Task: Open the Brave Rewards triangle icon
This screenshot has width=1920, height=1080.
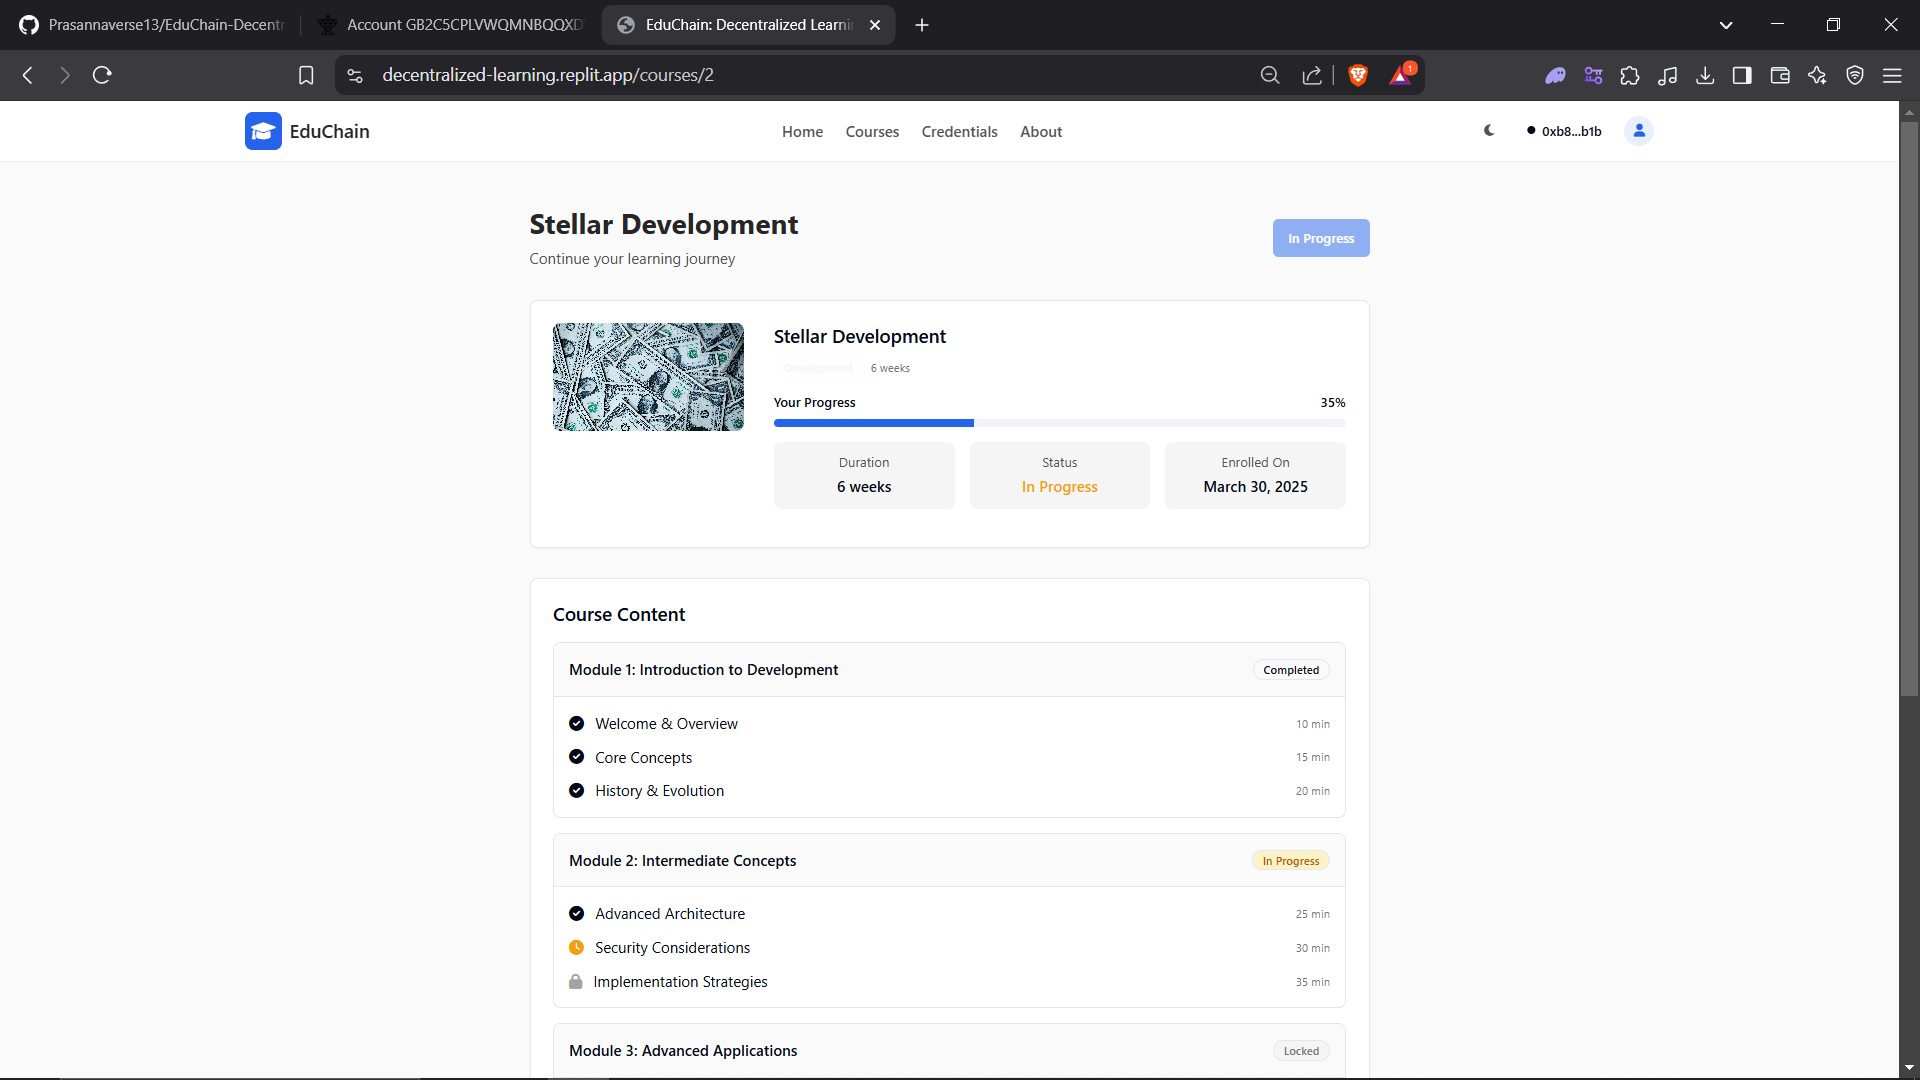Action: click(x=1400, y=75)
